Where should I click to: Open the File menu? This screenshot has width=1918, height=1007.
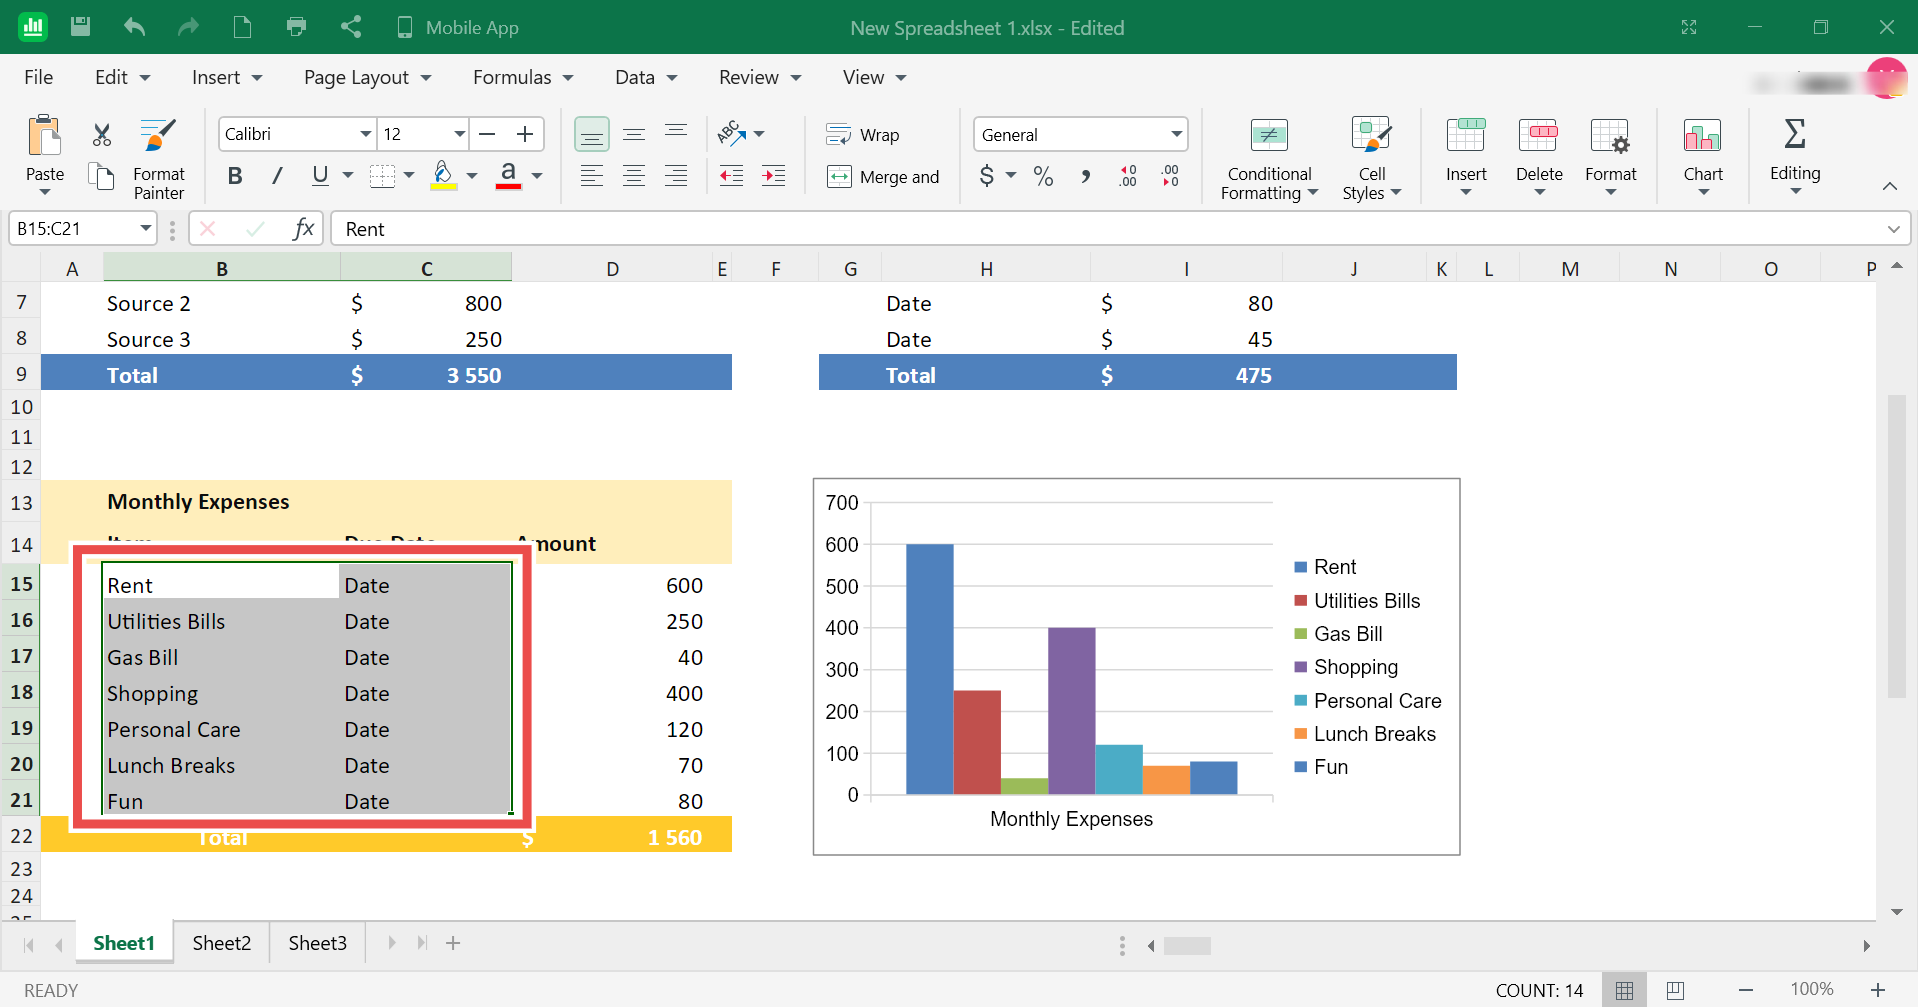tap(39, 77)
